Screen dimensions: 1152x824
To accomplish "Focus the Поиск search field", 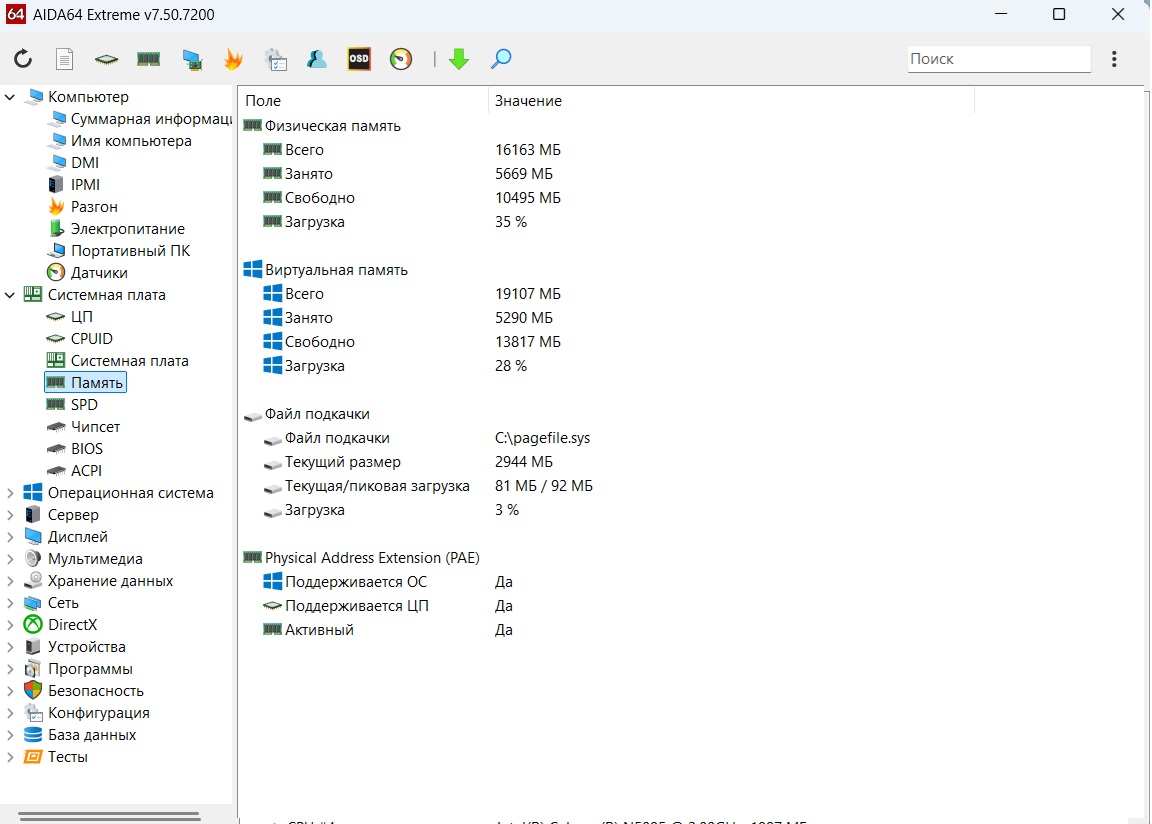I will 998,59.
